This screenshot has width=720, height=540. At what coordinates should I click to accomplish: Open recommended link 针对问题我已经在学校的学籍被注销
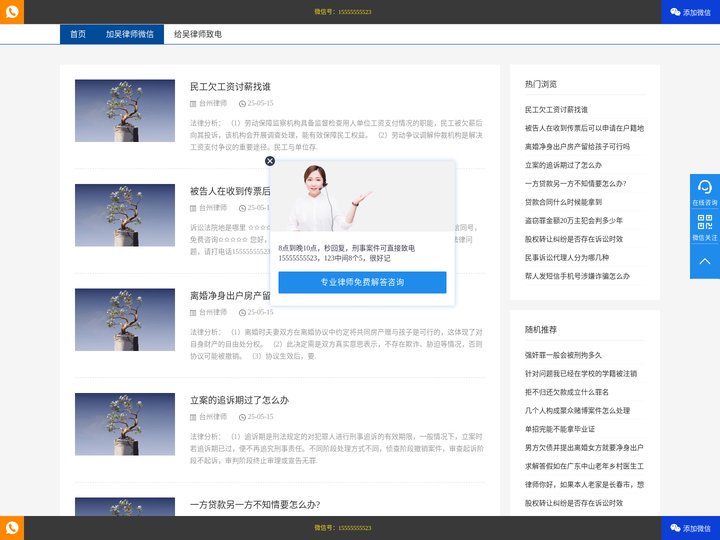pos(581,374)
